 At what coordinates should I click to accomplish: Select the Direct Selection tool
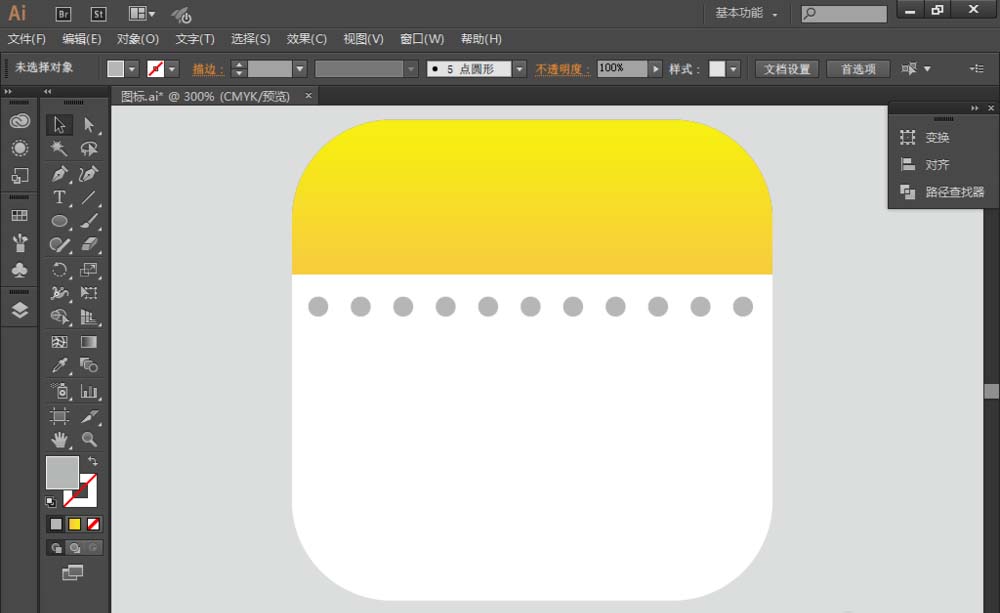pyautogui.click(x=89, y=124)
